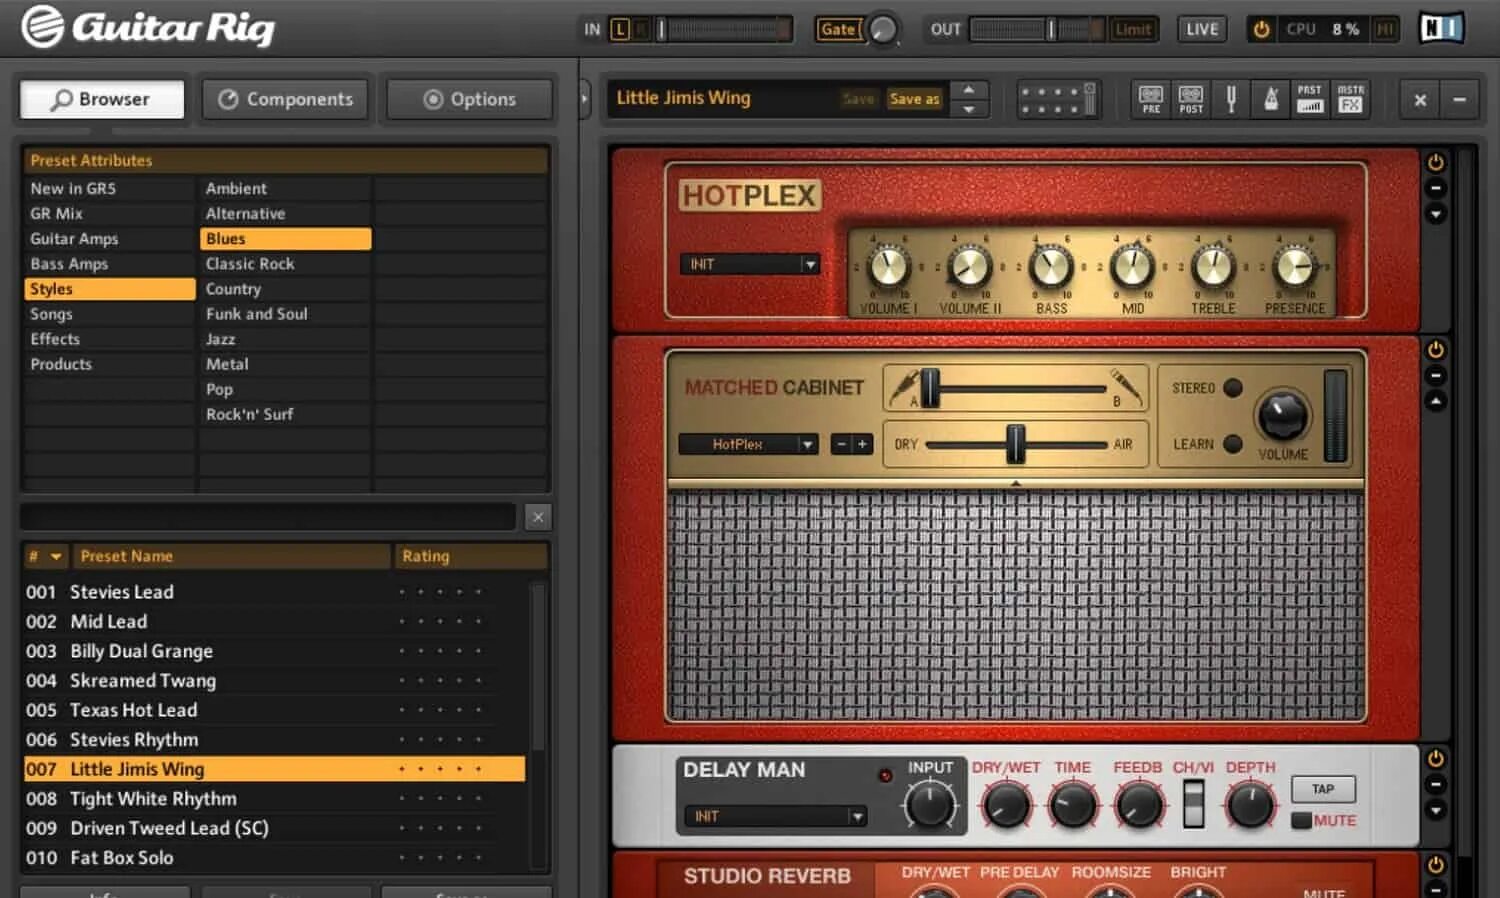
Task: Load preset 008 Tight White Rhythm
Action: [274, 799]
